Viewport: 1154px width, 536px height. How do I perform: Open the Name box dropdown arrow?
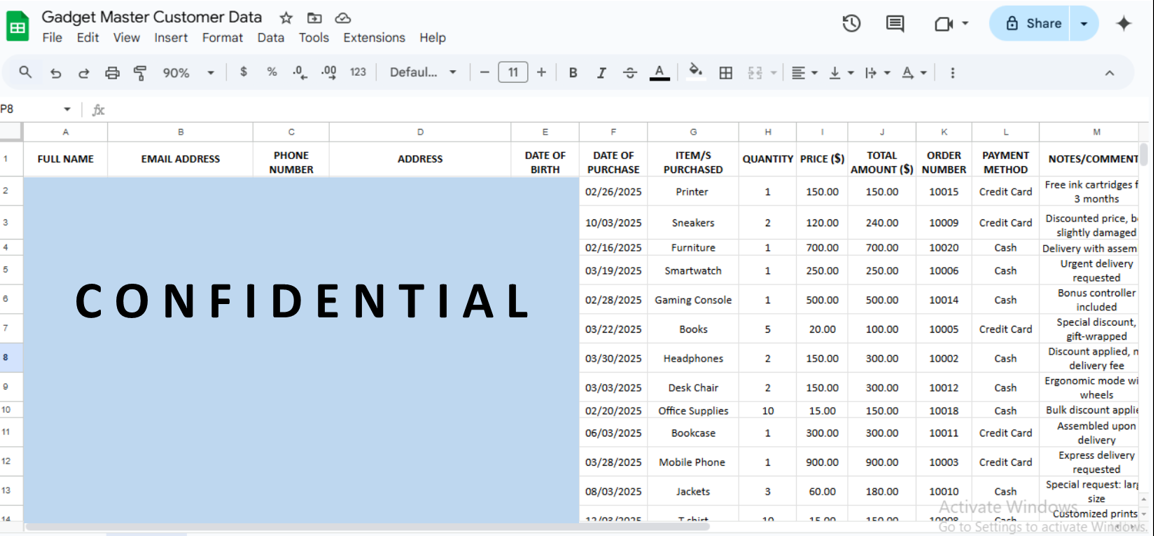point(67,109)
